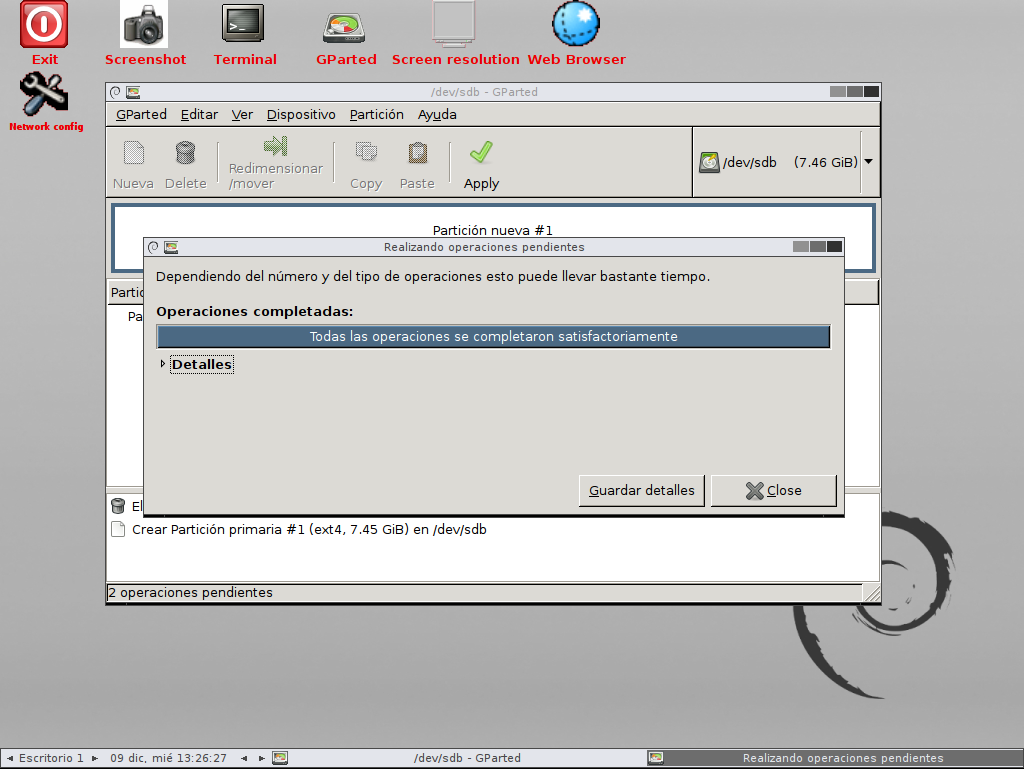The height and width of the screenshot is (769, 1024).
Task: Click the taskbar date and time display
Action: (168, 758)
